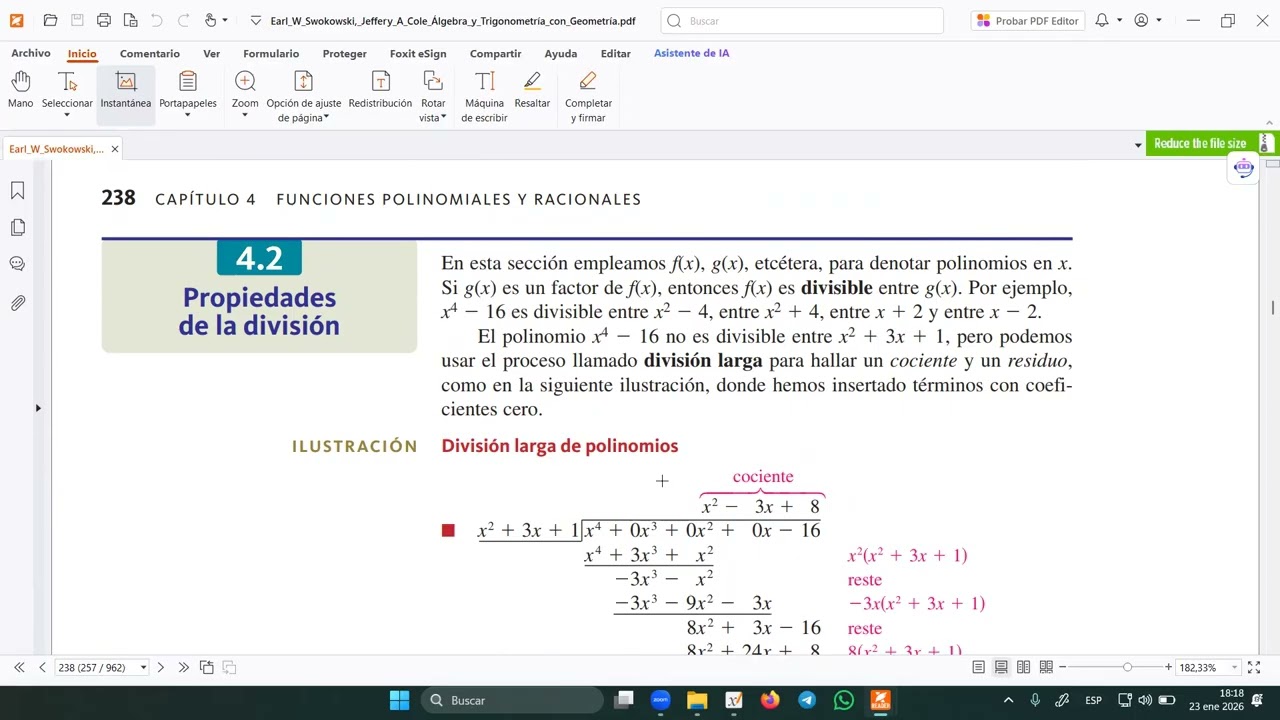Open the comments panel icon
The image size is (1280, 720).
point(17,264)
